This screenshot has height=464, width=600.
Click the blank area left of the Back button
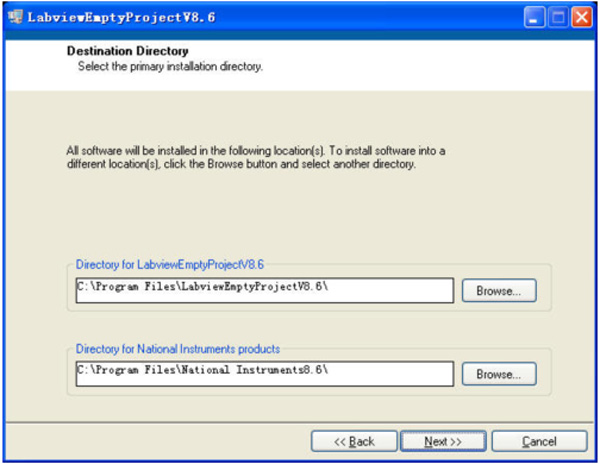[150, 441]
